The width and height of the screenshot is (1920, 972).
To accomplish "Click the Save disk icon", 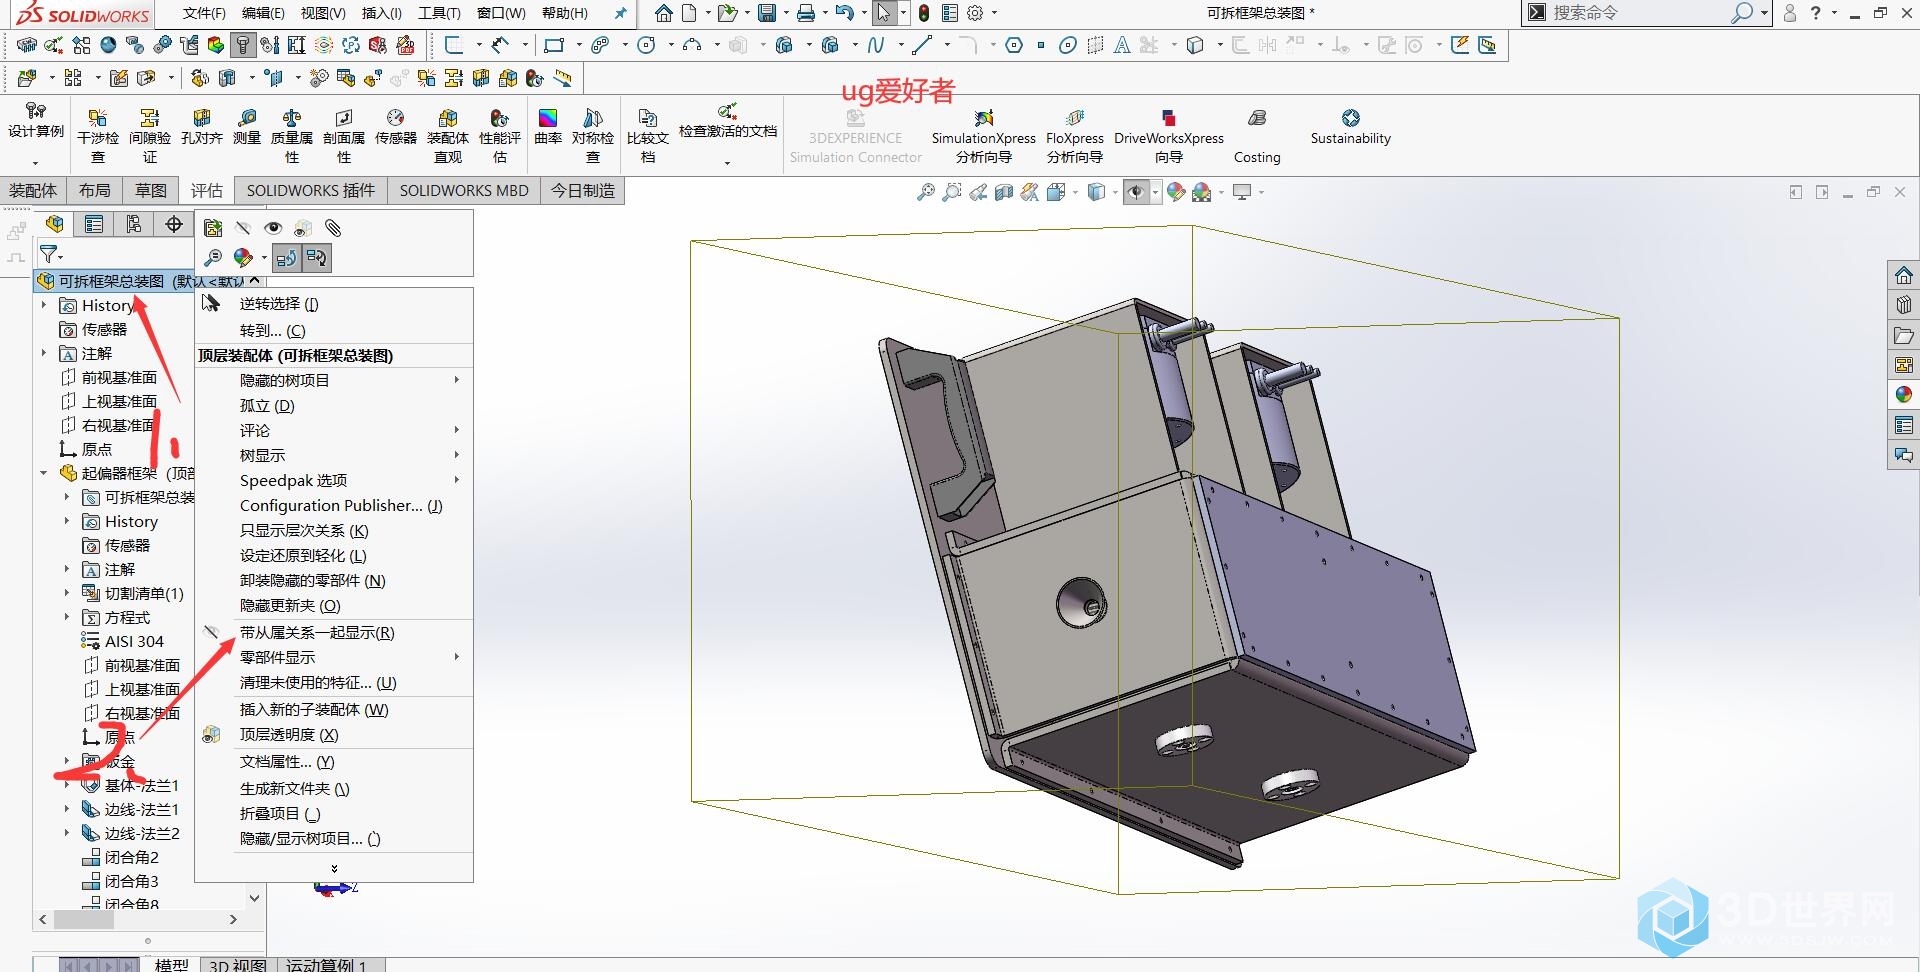I will coord(767,13).
